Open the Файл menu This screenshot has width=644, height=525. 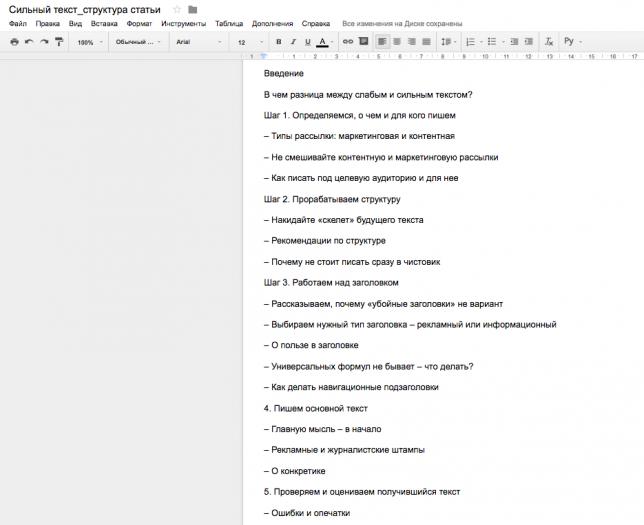[x=18, y=24]
